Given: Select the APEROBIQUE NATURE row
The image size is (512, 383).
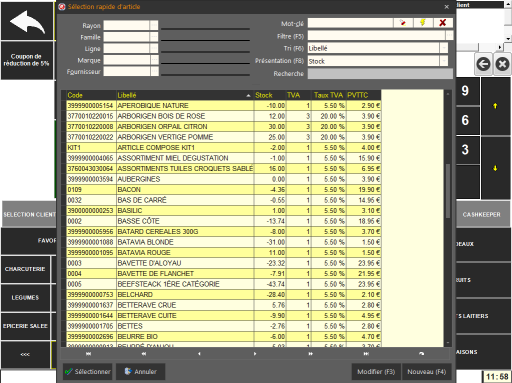Looking at the screenshot, I should [x=223, y=106].
